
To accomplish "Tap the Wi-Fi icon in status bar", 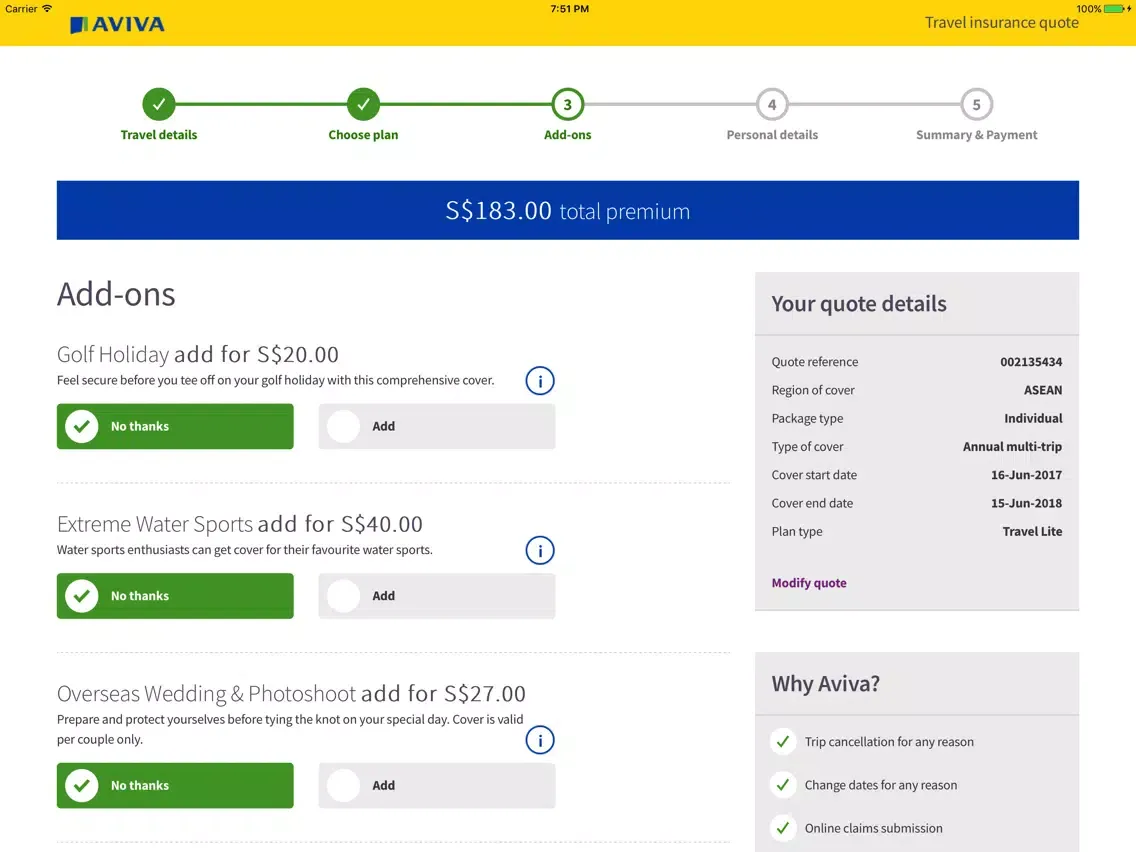I will tap(47, 9).
